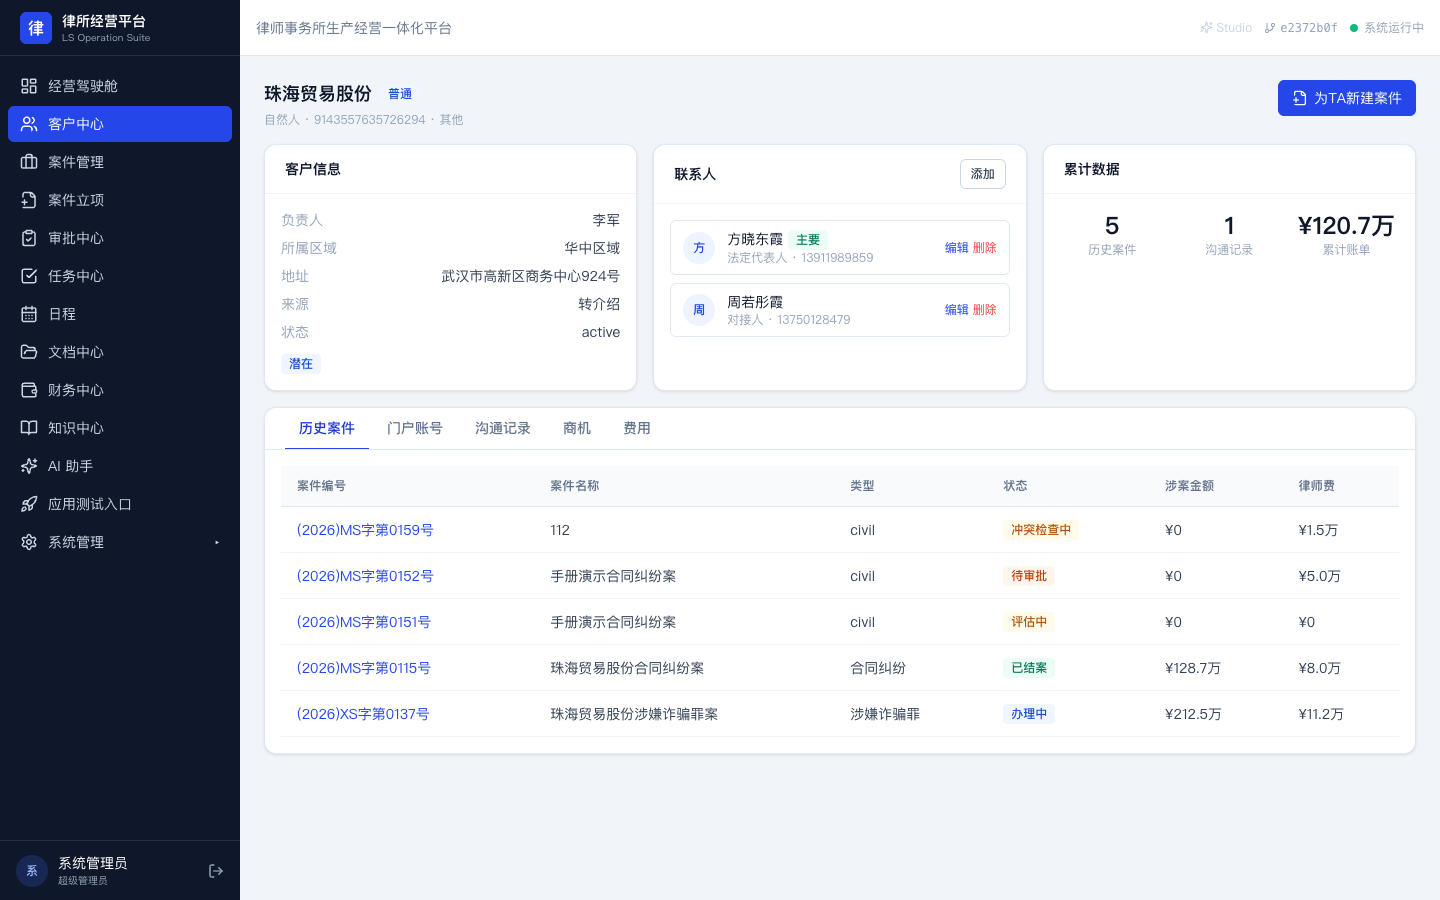Click the 系统管理员 user avatar

tap(32, 871)
